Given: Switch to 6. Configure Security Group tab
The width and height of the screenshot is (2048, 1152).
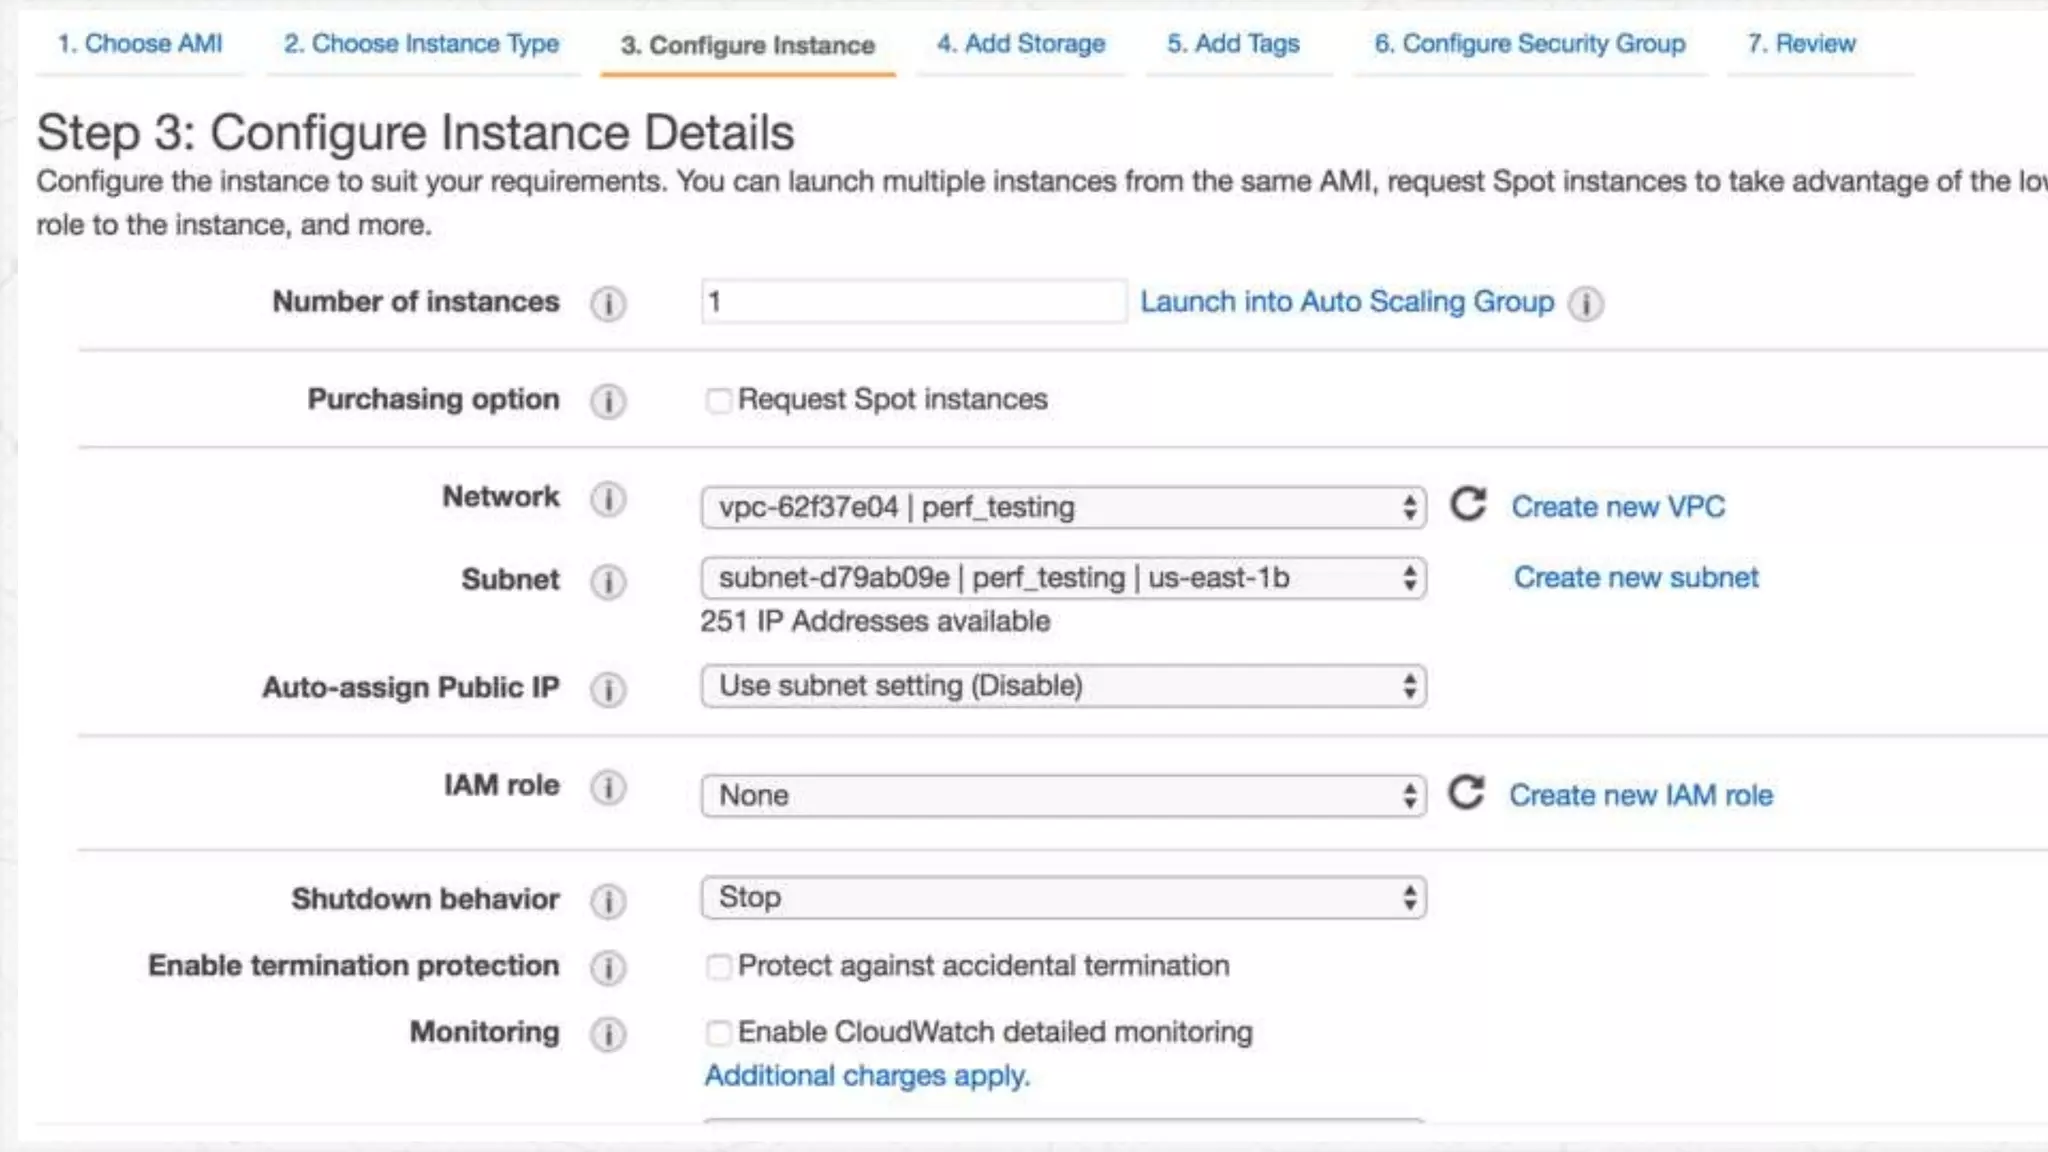Looking at the screenshot, I should click(1529, 44).
